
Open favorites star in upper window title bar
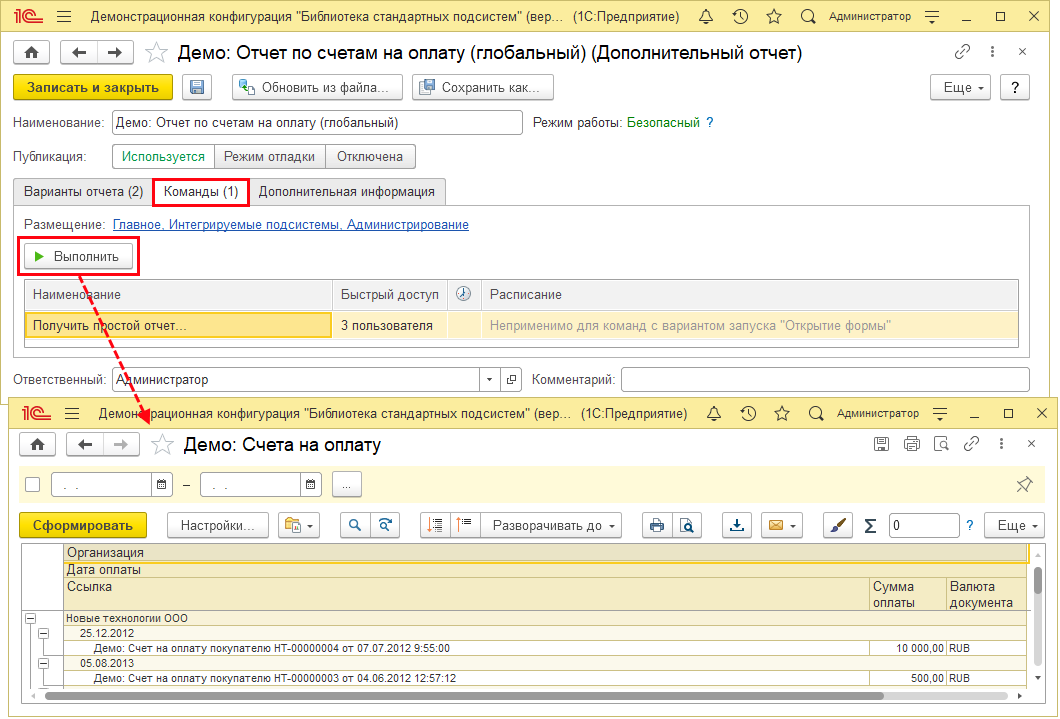(774, 16)
